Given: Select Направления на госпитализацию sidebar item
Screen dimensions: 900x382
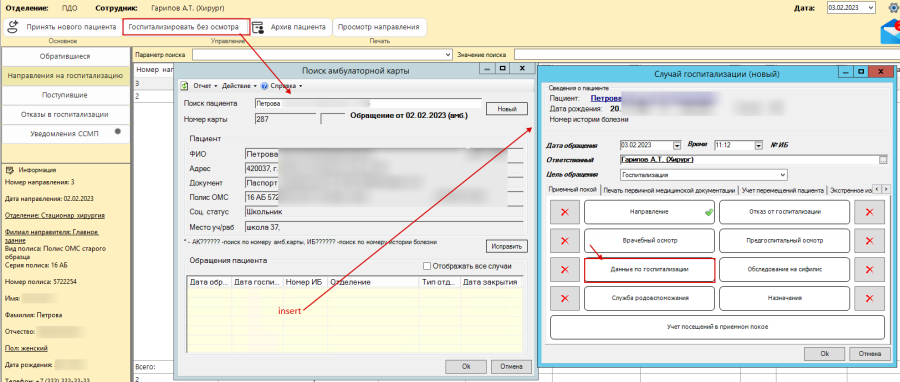Looking at the screenshot, I should (65, 76).
